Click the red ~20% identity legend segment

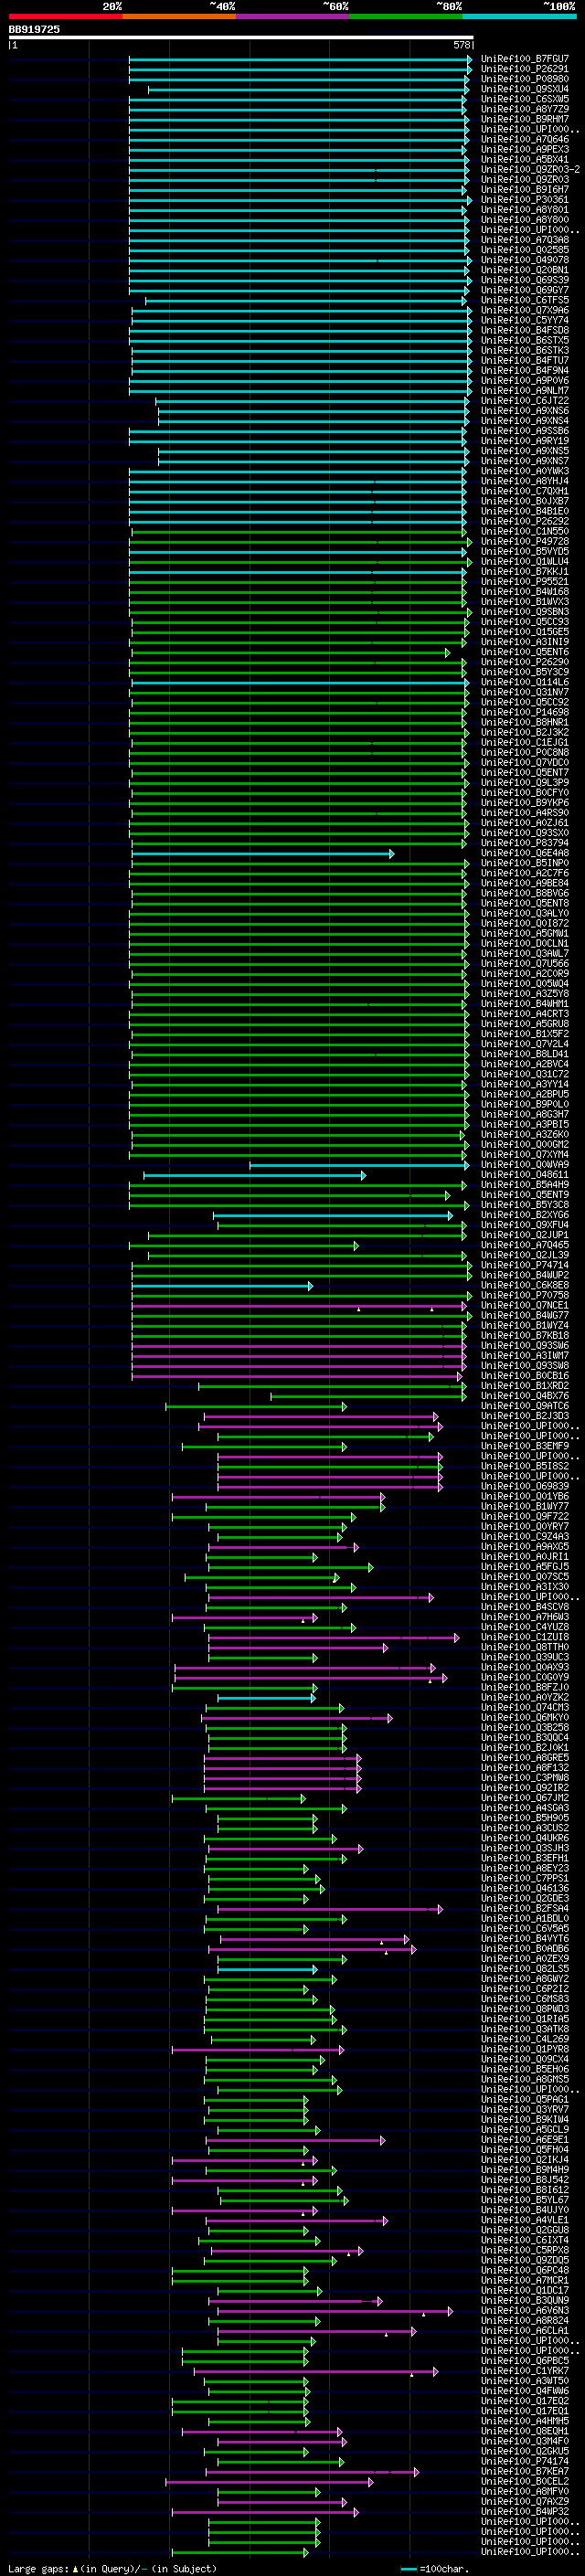(x=65, y=16)
